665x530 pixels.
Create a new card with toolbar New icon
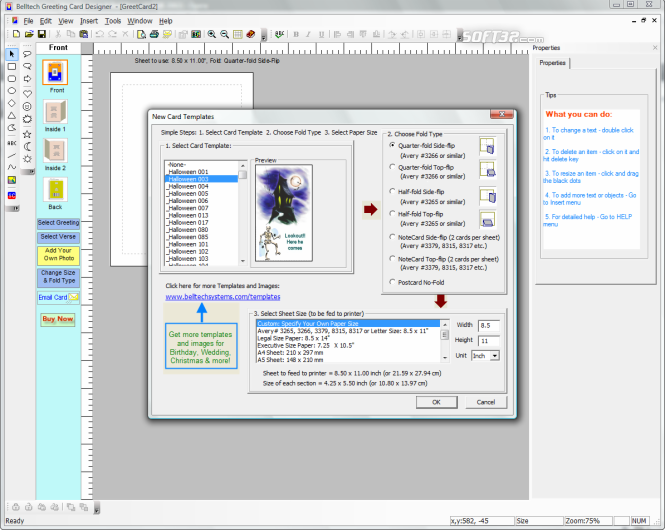[16, 34]
